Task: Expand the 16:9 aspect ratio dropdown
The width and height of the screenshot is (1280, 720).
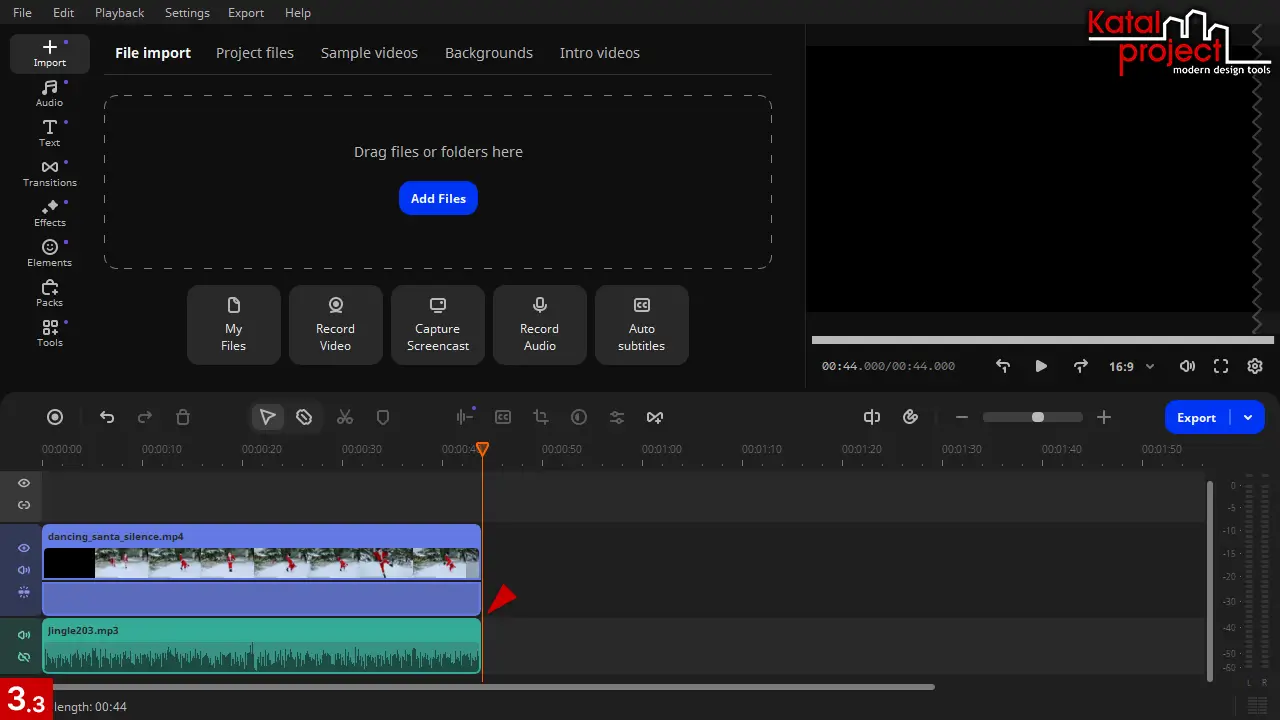Action: click(1131, 367)
